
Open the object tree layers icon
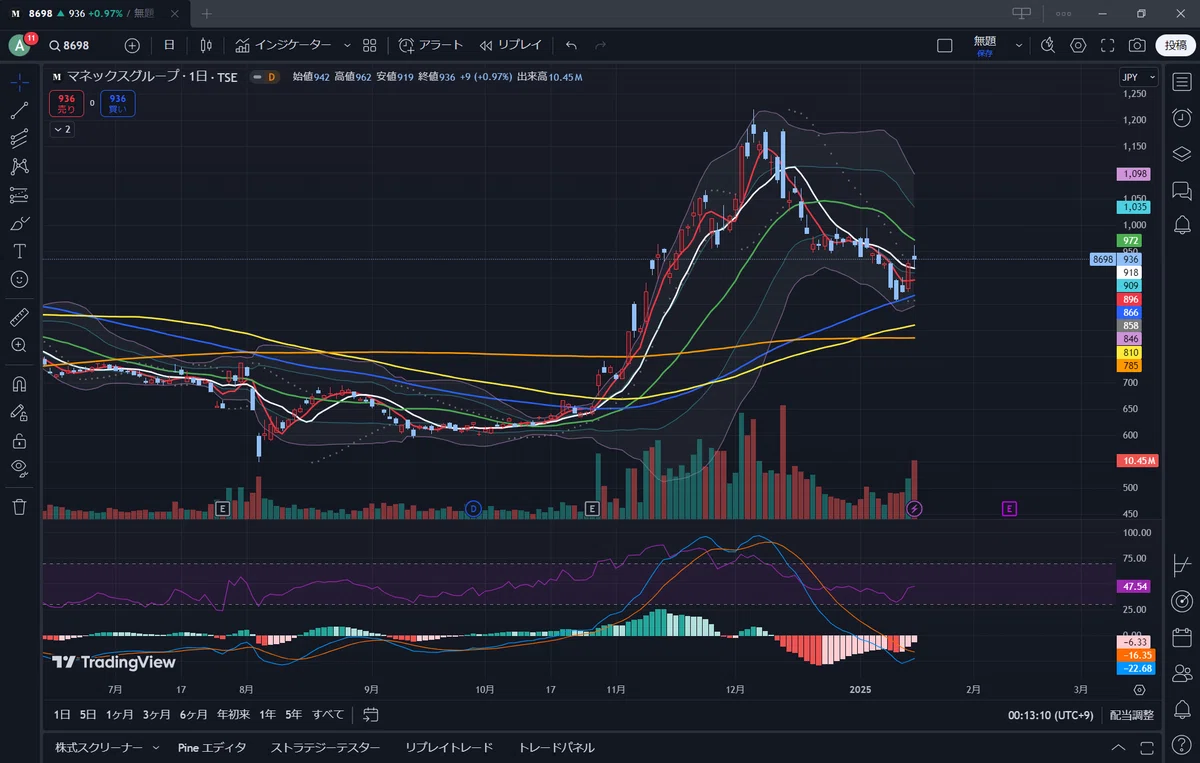coord(1182,154)
